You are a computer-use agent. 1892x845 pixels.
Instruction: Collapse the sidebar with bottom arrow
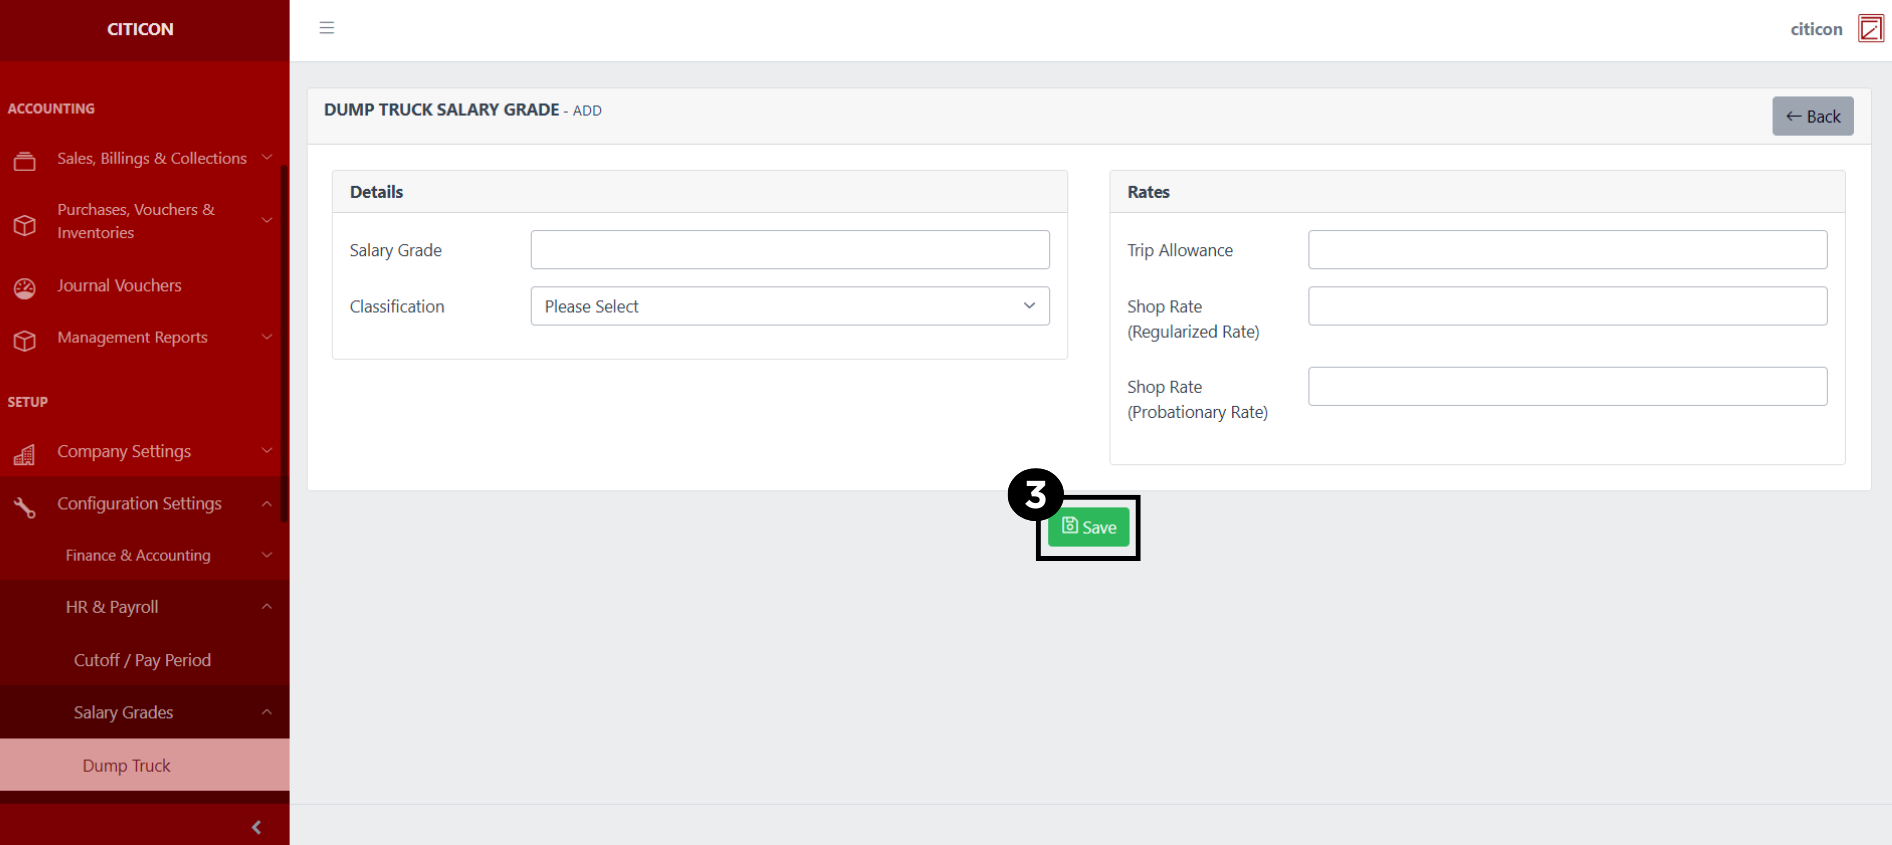[x=256, y=827]
